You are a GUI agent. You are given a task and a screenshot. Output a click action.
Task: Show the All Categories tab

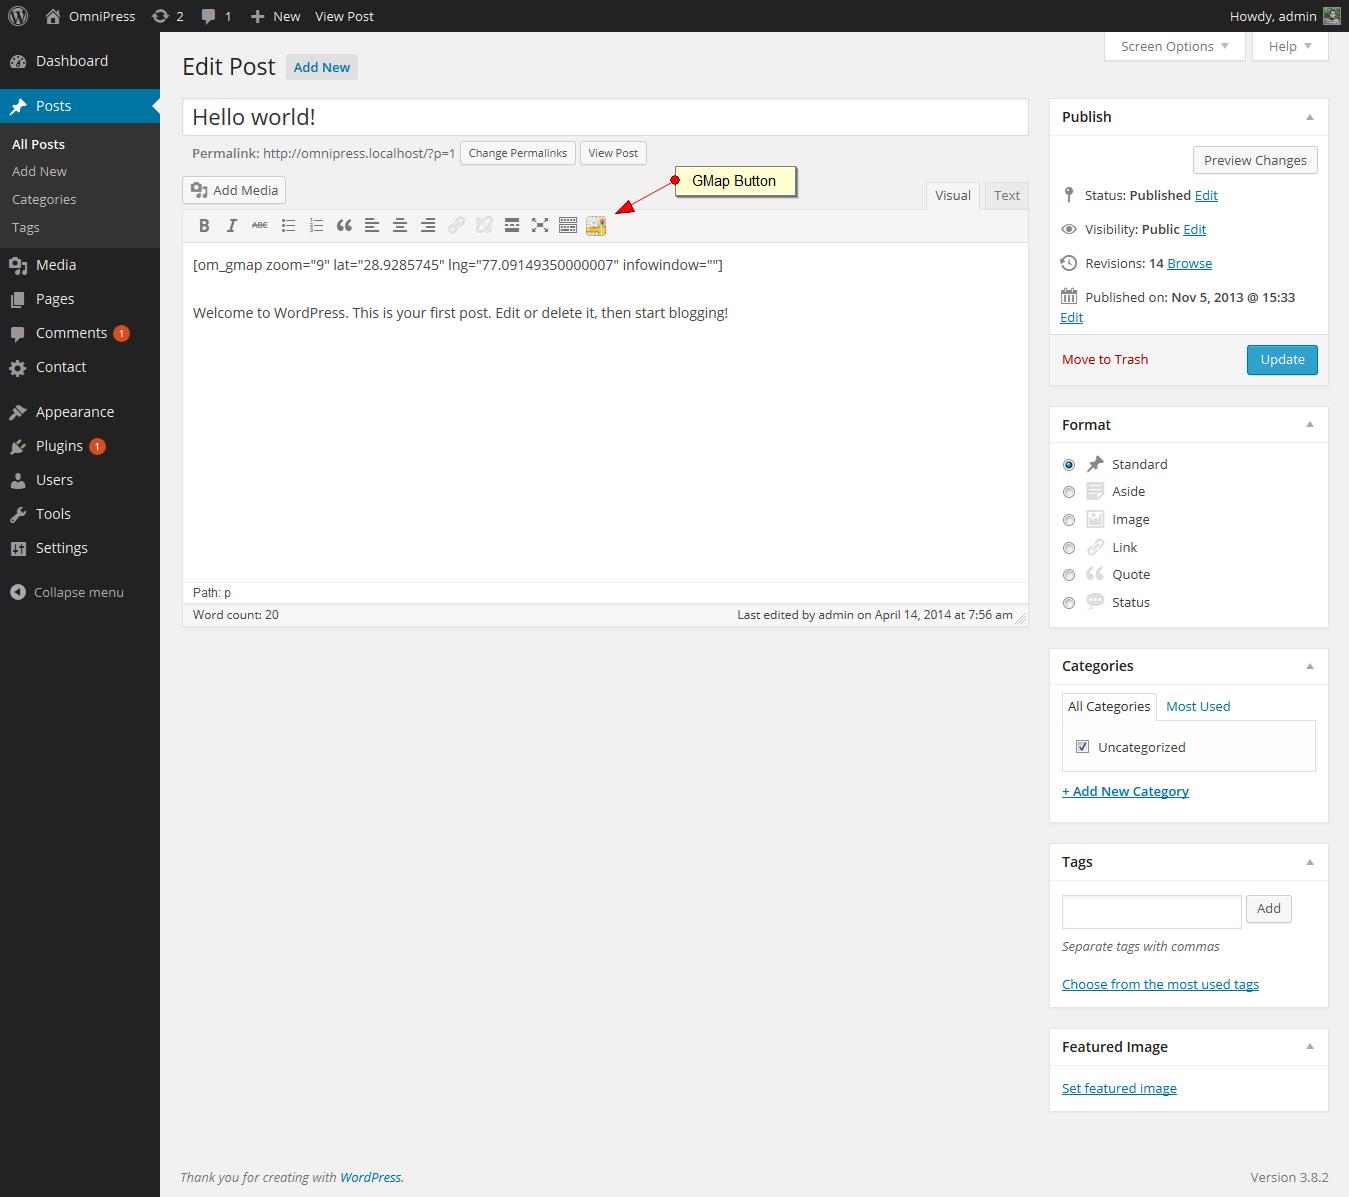[1109, 707]
